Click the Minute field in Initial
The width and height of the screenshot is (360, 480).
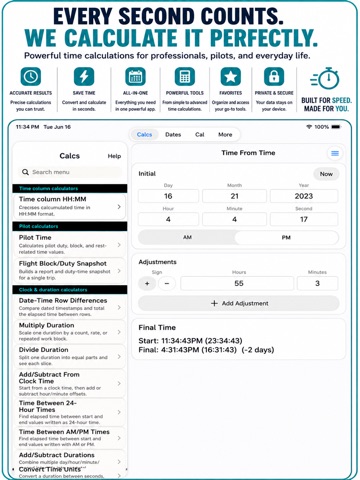click(x=234, y=219)
